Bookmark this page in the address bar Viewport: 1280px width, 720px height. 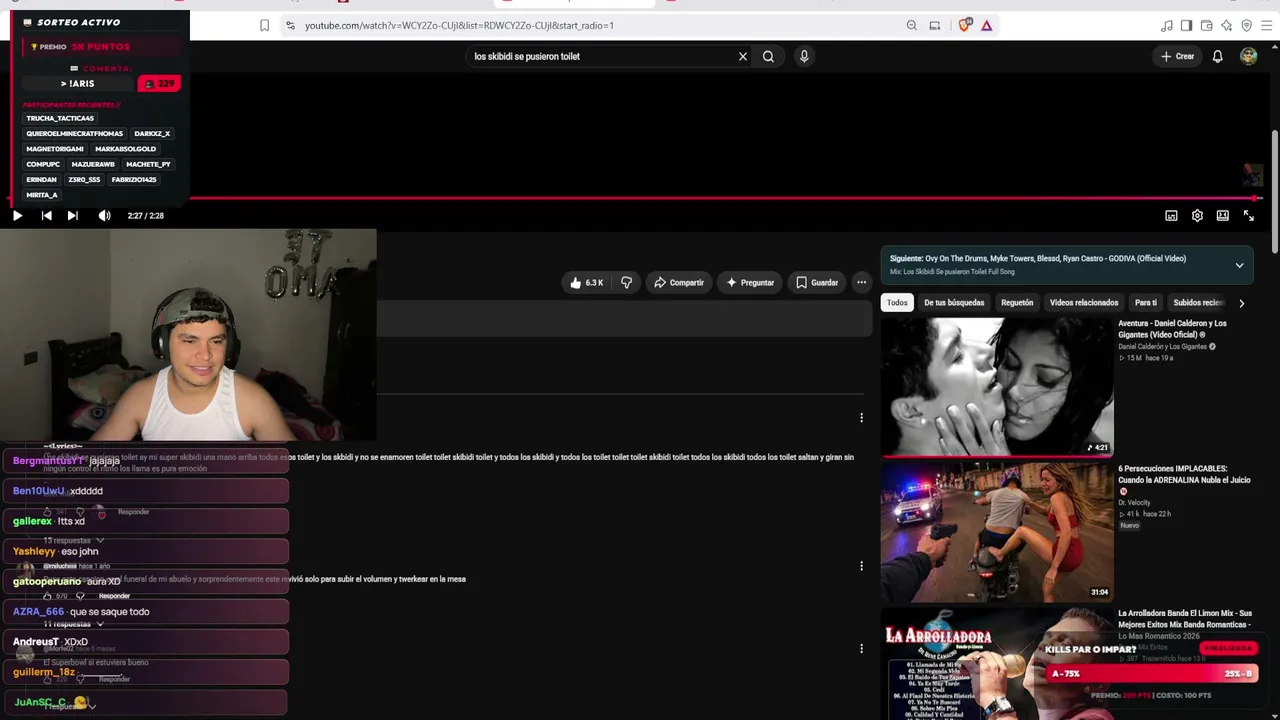264,25
